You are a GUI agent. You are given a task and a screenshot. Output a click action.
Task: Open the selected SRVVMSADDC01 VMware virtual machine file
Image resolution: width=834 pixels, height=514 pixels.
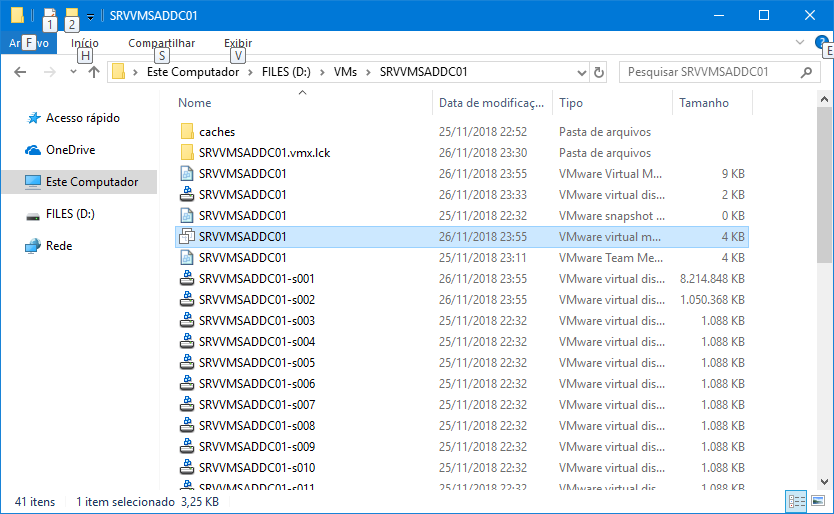242,237
